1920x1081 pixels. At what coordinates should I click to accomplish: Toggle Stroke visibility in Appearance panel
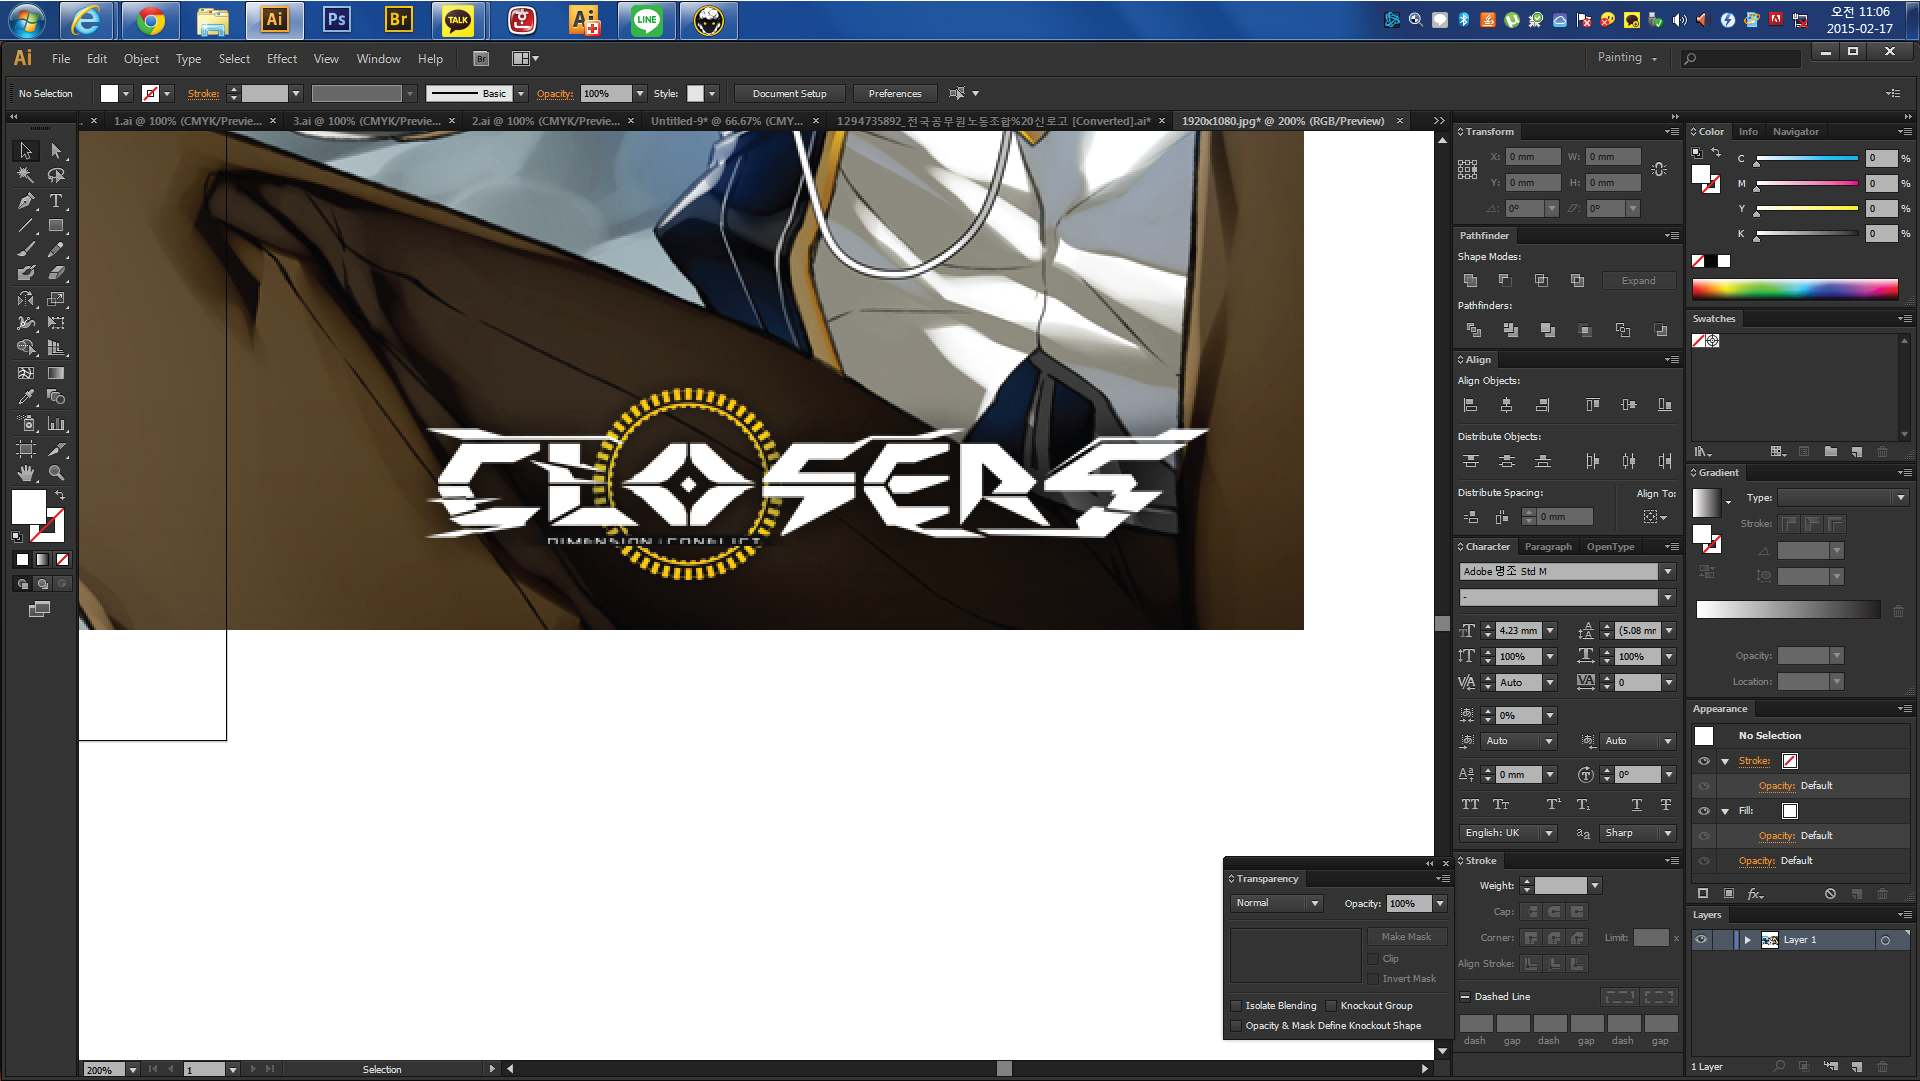click(x=1704, y=761)
